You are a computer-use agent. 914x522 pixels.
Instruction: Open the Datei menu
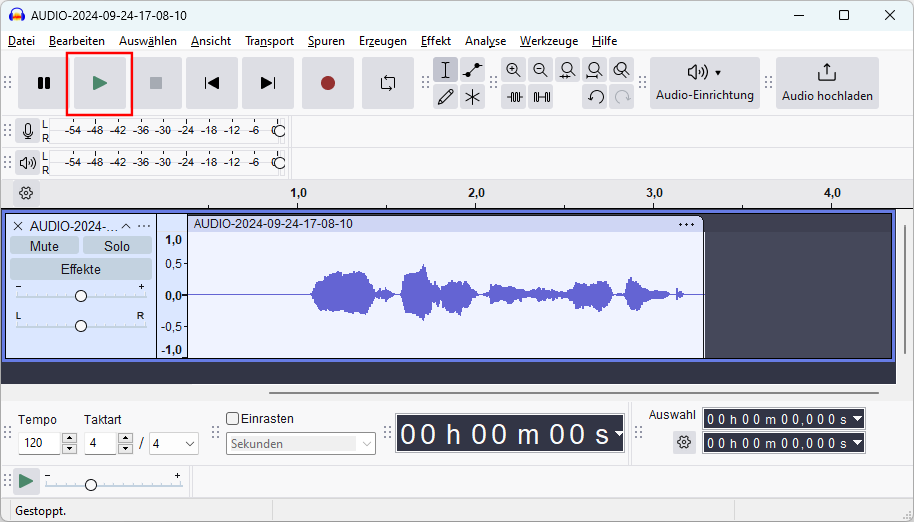22,41
